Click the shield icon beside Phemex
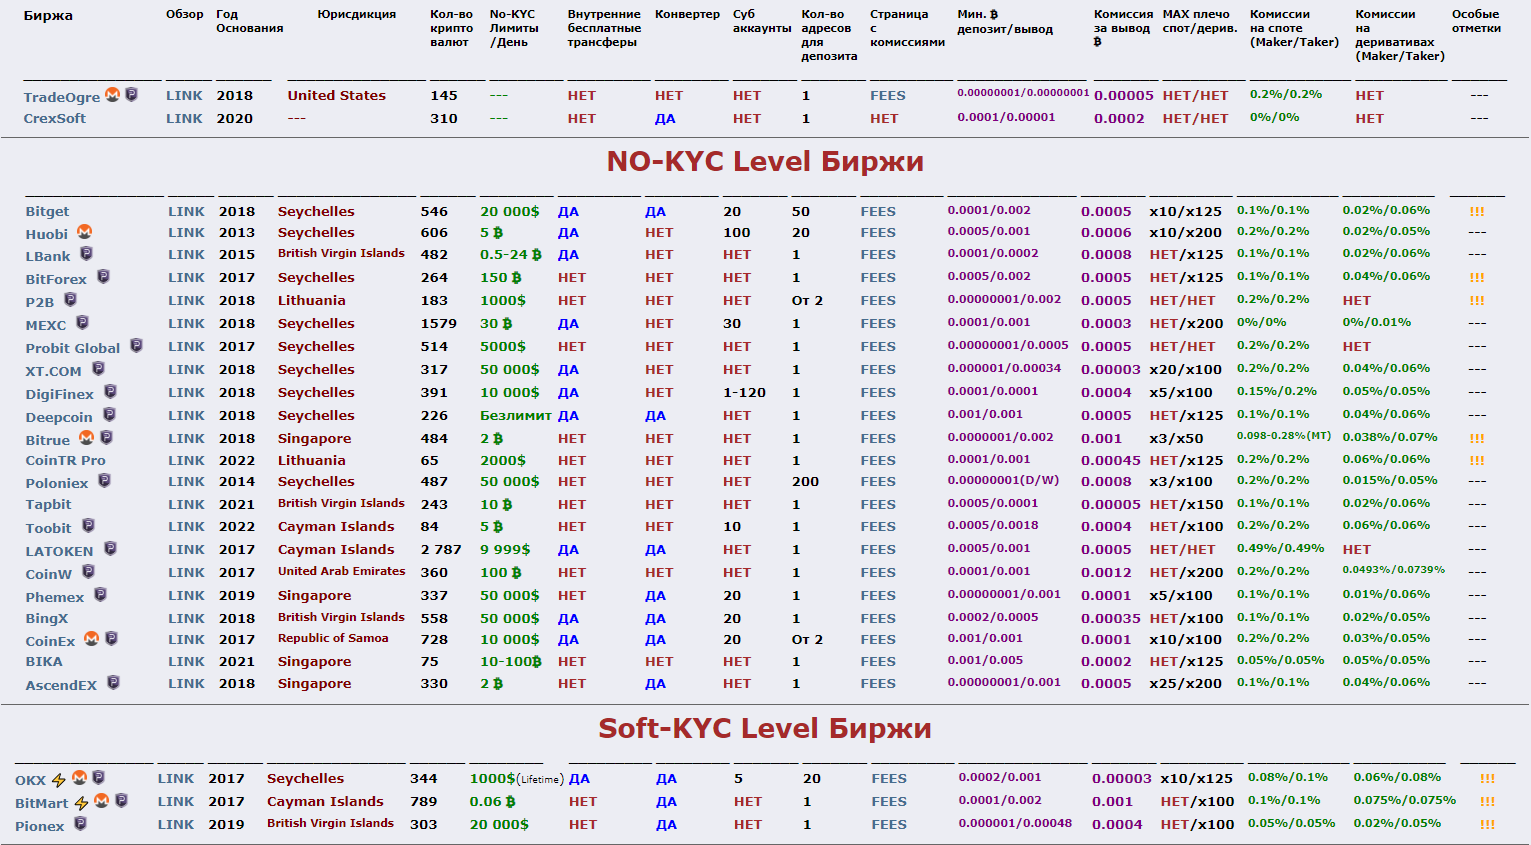 [x=100, y=595]
